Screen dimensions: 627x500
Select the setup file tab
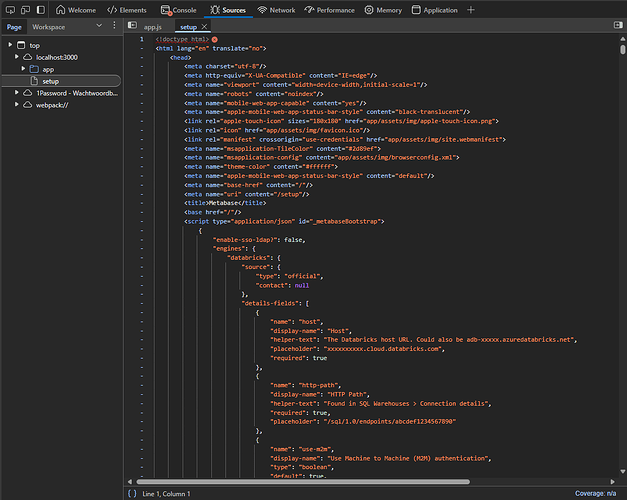[x=188, y=27]
